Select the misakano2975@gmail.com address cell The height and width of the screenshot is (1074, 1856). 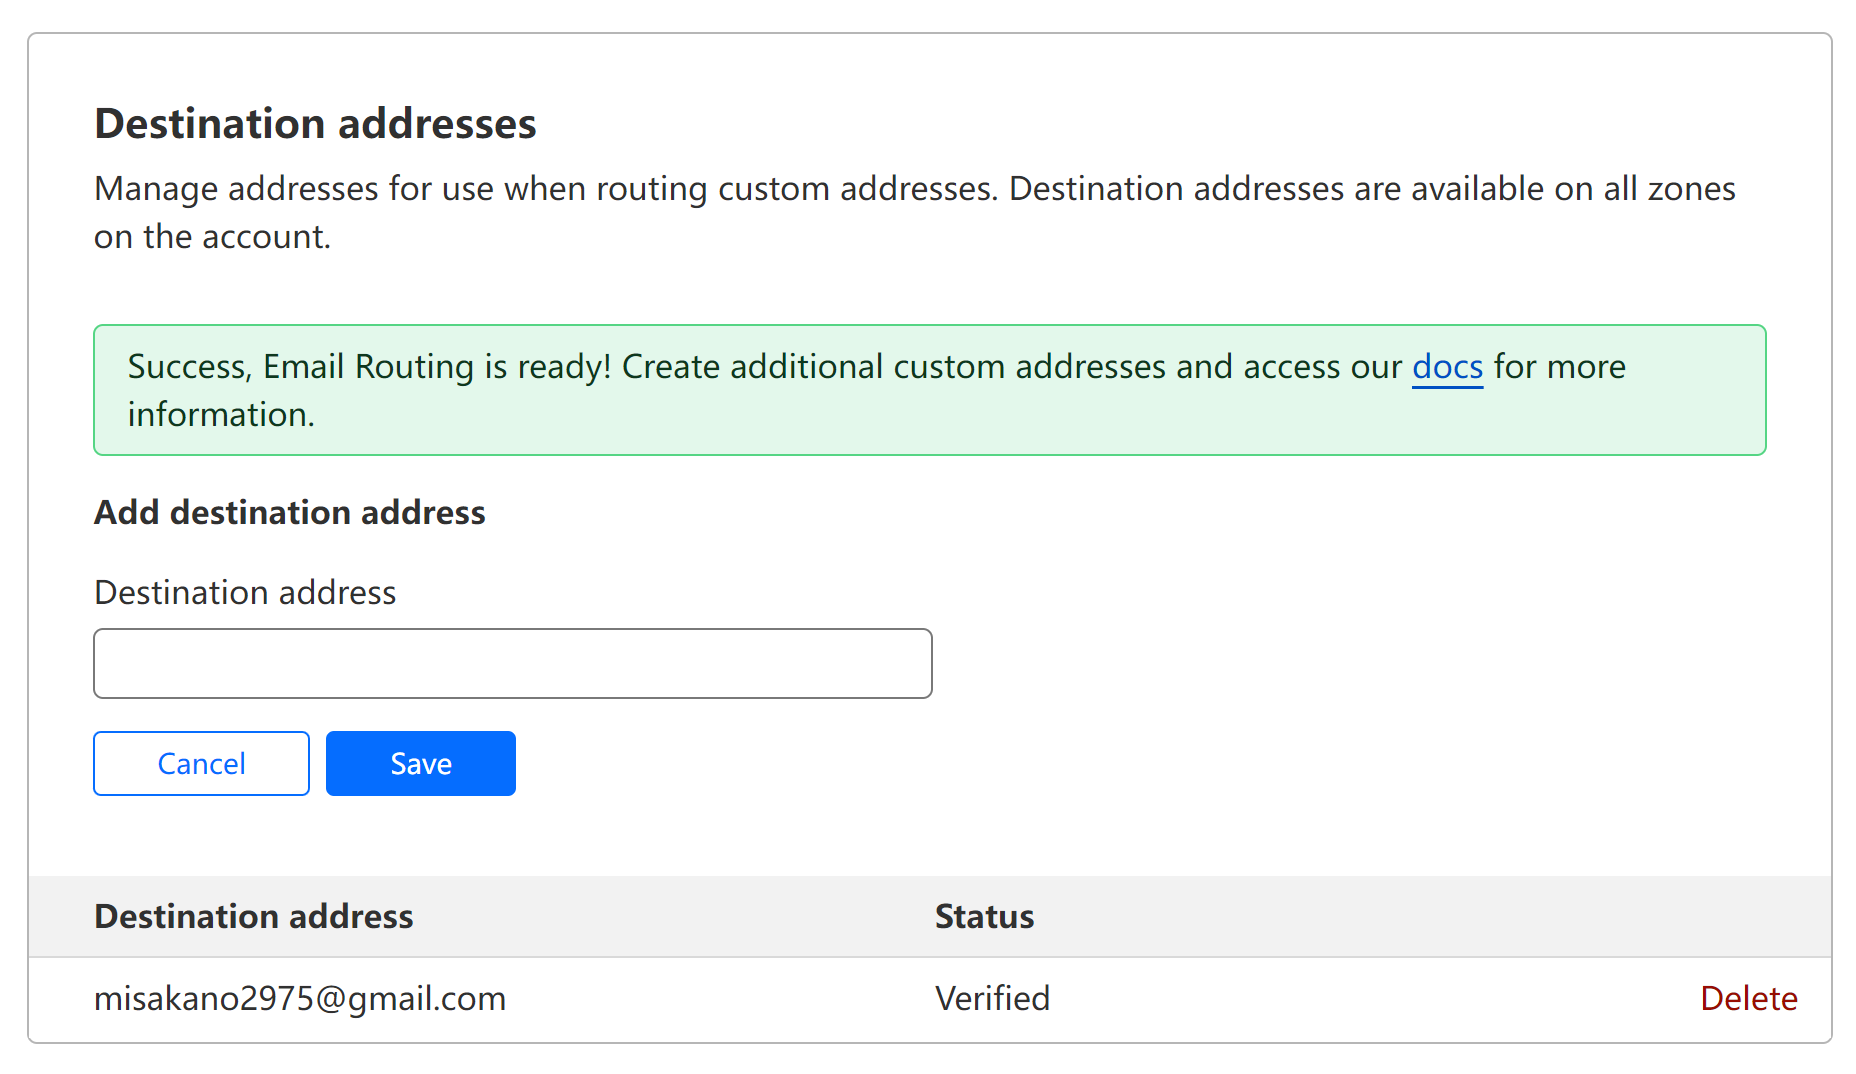click(300, 998)
